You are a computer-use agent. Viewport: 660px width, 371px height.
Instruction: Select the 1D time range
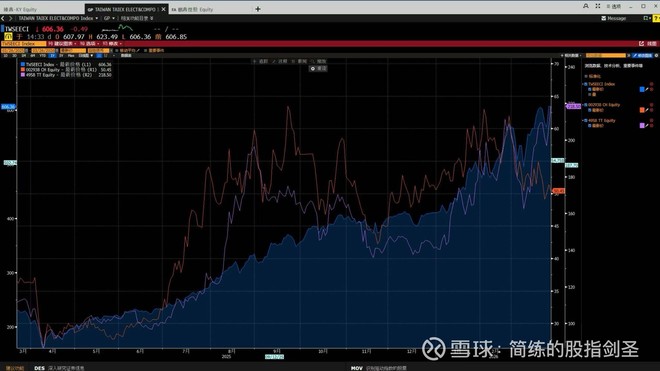(x=5, y=55)
